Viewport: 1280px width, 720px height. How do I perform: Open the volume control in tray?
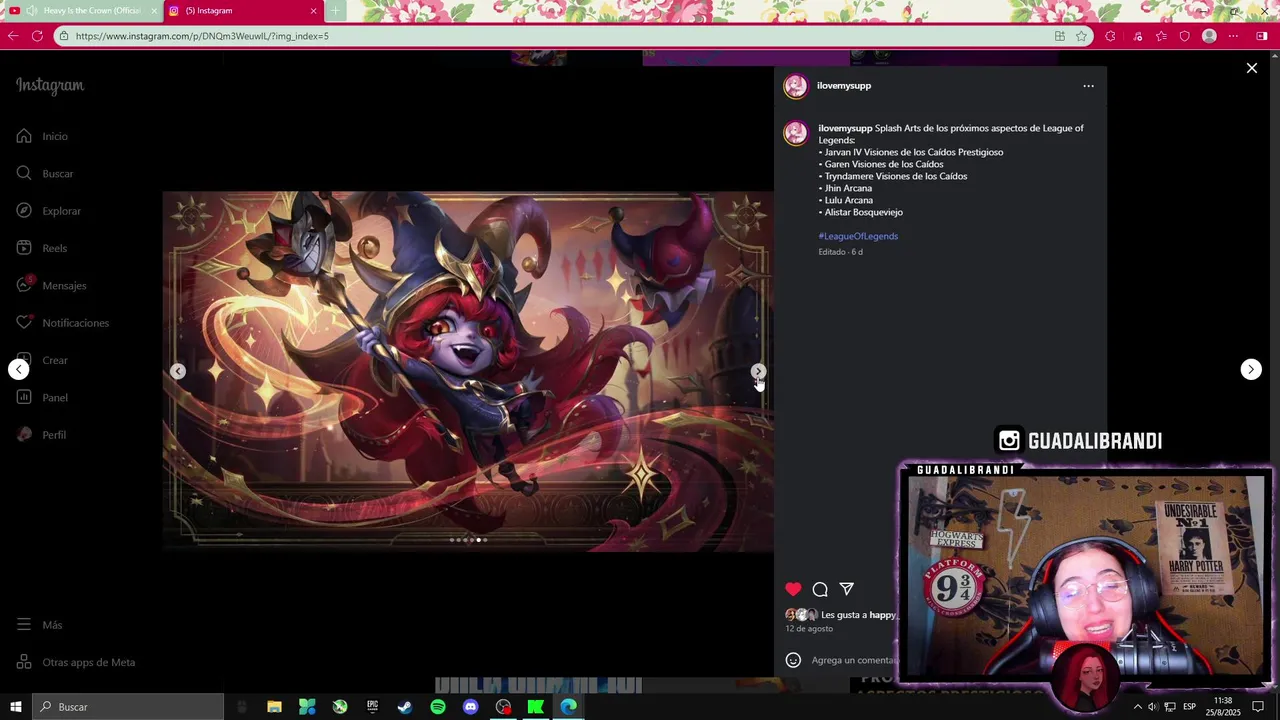[1153, 707]
